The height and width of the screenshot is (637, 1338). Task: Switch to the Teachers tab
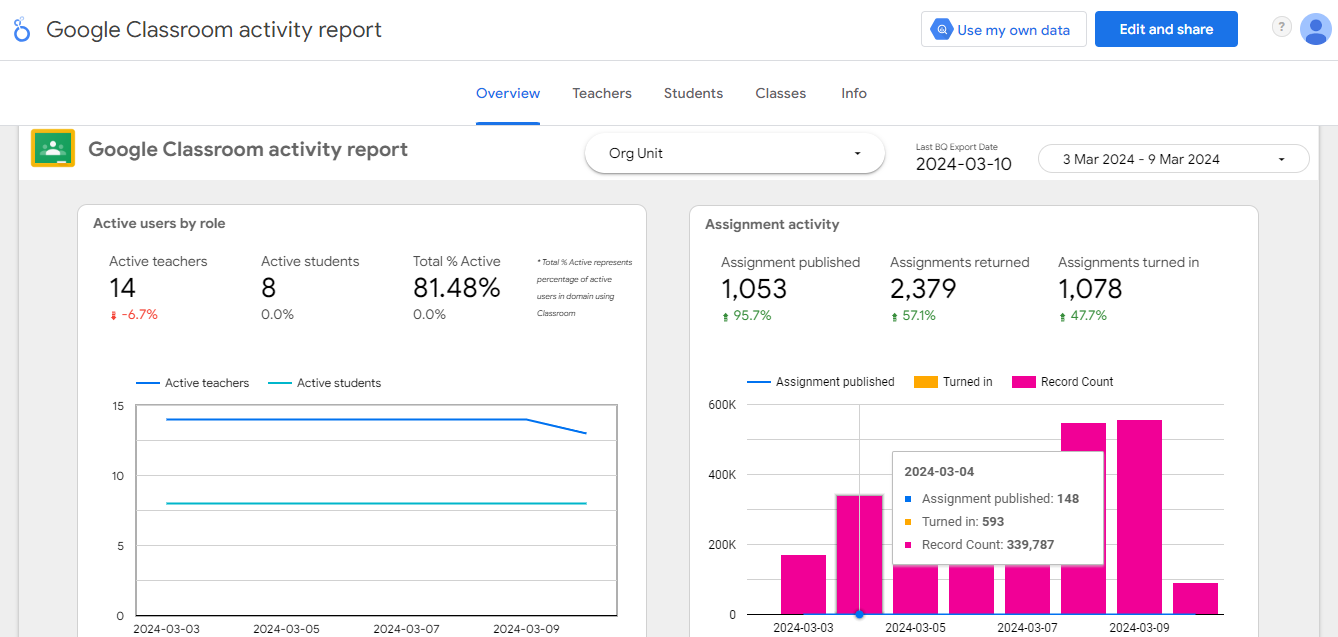tap(601, 93)
